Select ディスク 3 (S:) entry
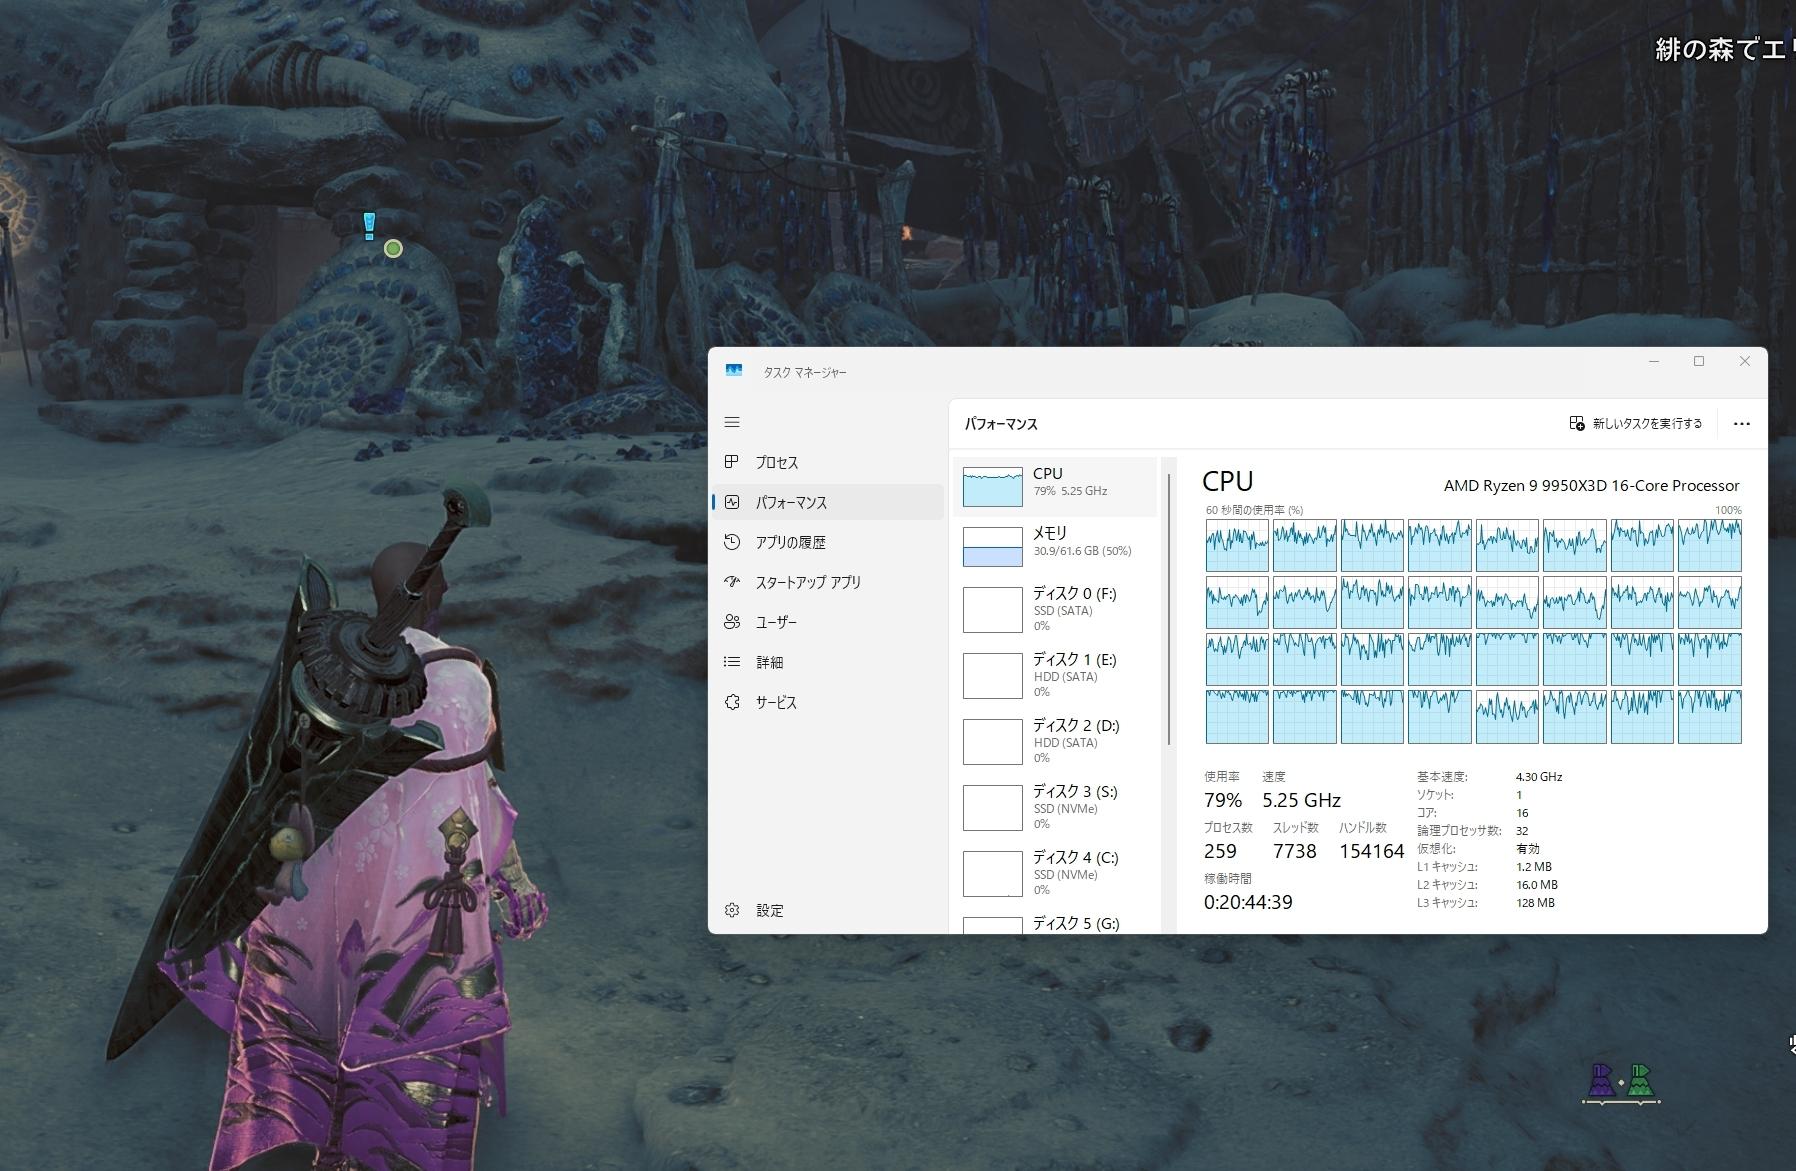 point(1055,807)
